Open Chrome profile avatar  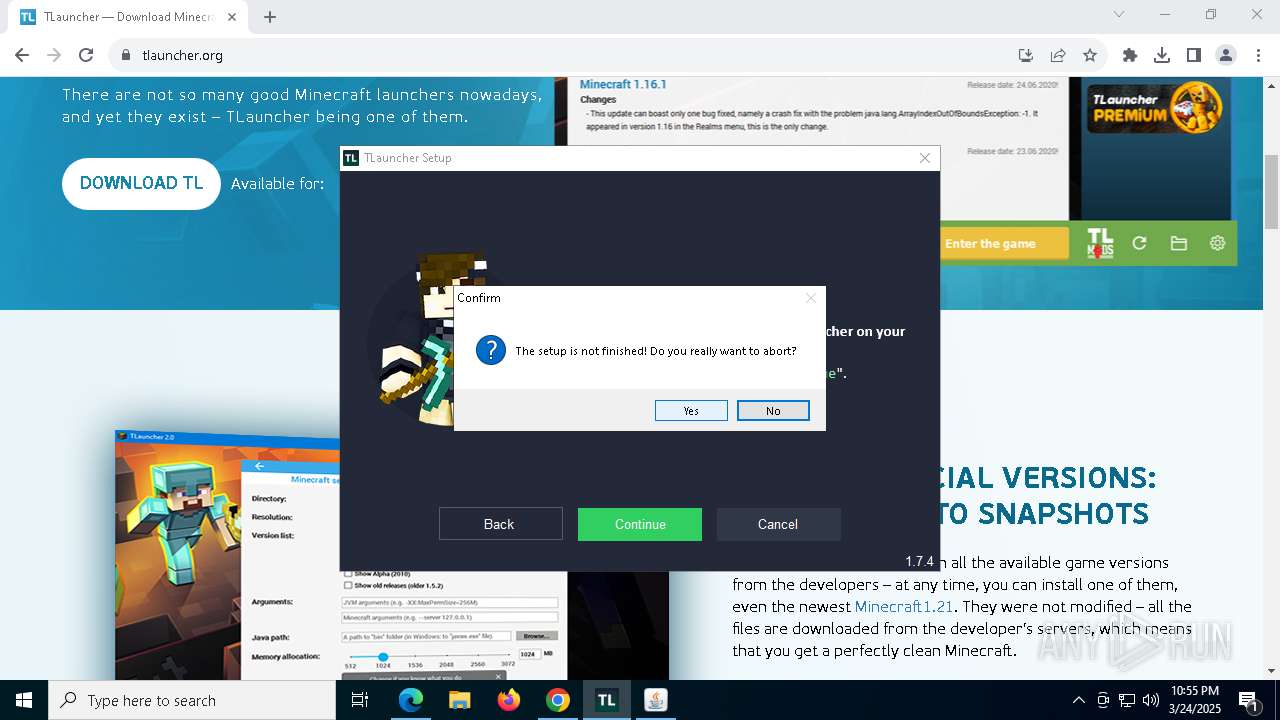pos(1226,55)
